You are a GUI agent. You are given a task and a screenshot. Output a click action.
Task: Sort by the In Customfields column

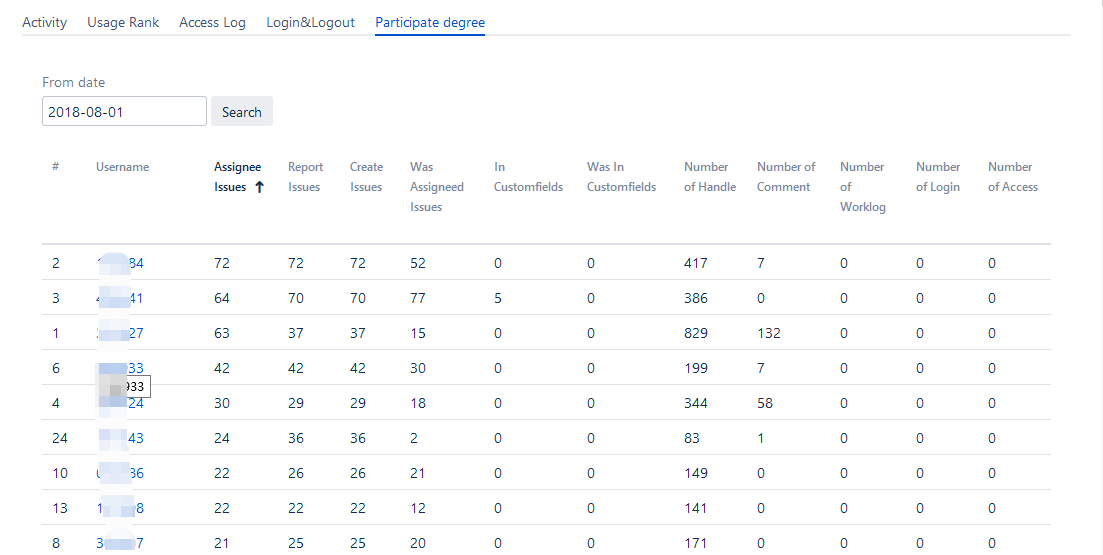pos(528,177)
